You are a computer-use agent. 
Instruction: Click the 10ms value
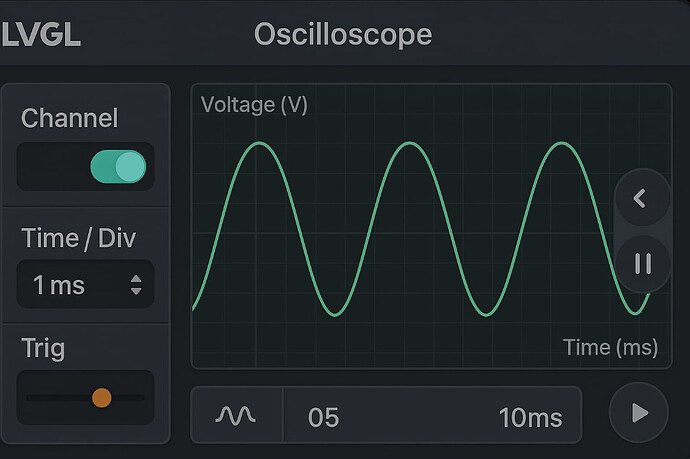click(530, 417)
